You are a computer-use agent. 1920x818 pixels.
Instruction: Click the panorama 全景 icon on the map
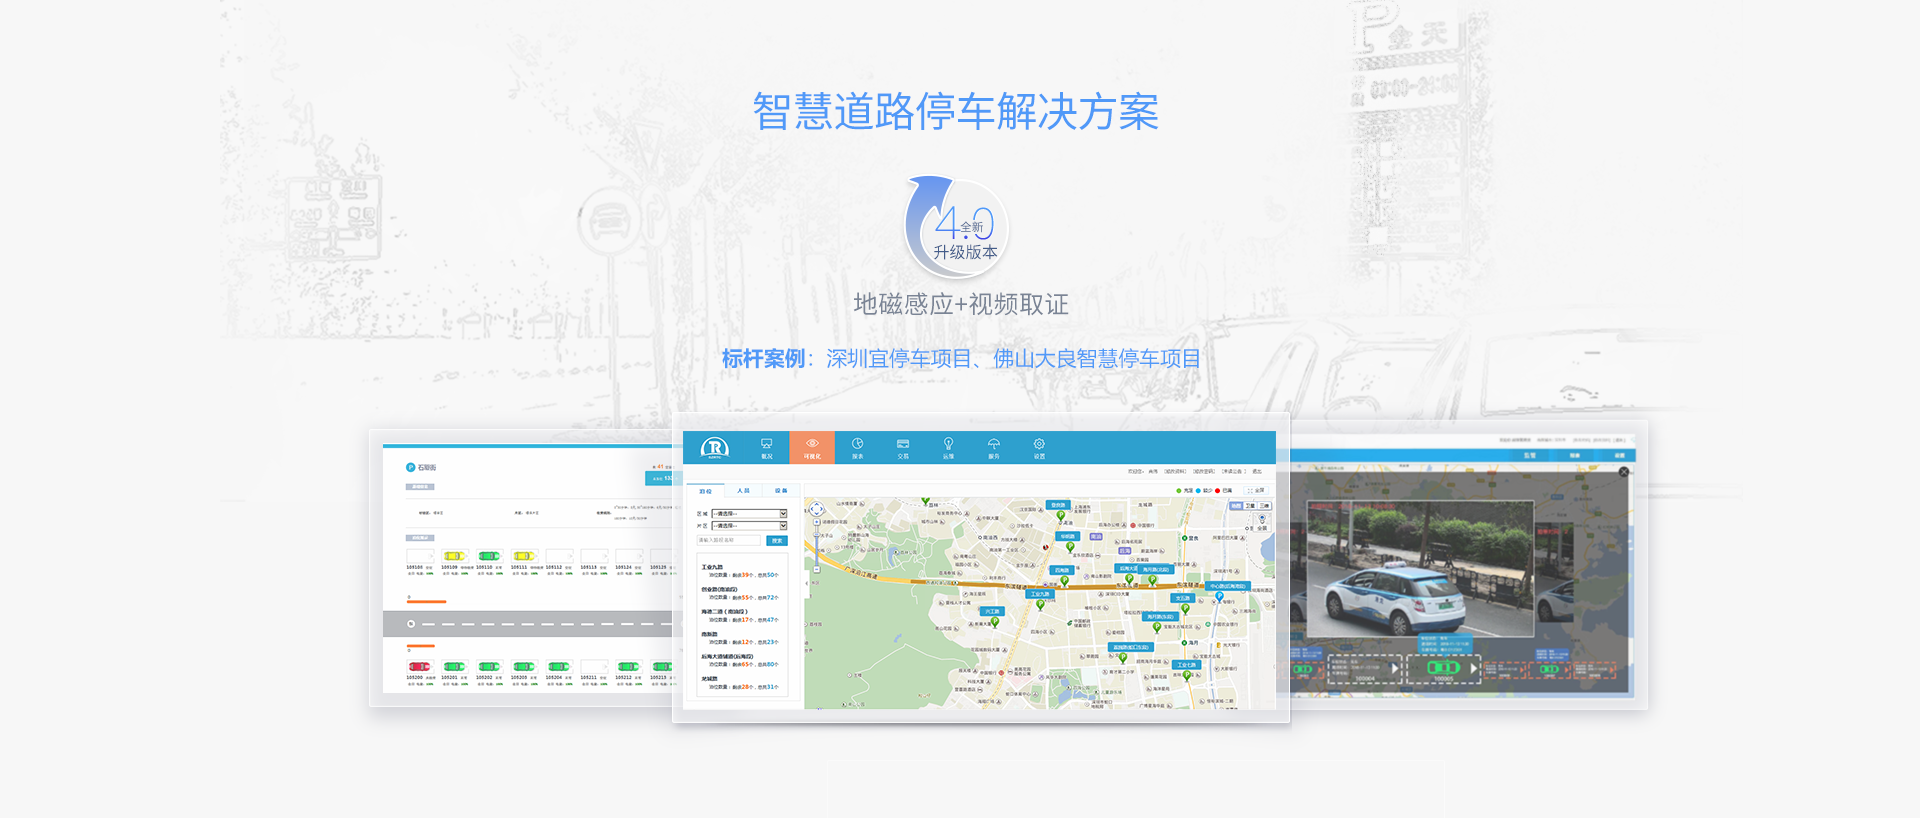pyautogui.click(x=1262, y=522)
